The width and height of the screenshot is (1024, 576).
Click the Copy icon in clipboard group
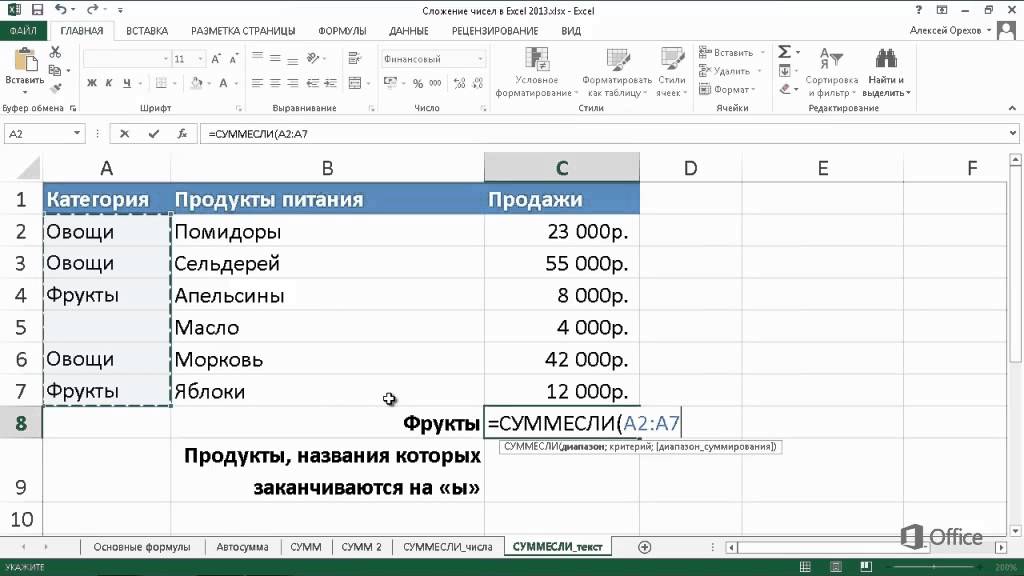[x=55, y=70]
